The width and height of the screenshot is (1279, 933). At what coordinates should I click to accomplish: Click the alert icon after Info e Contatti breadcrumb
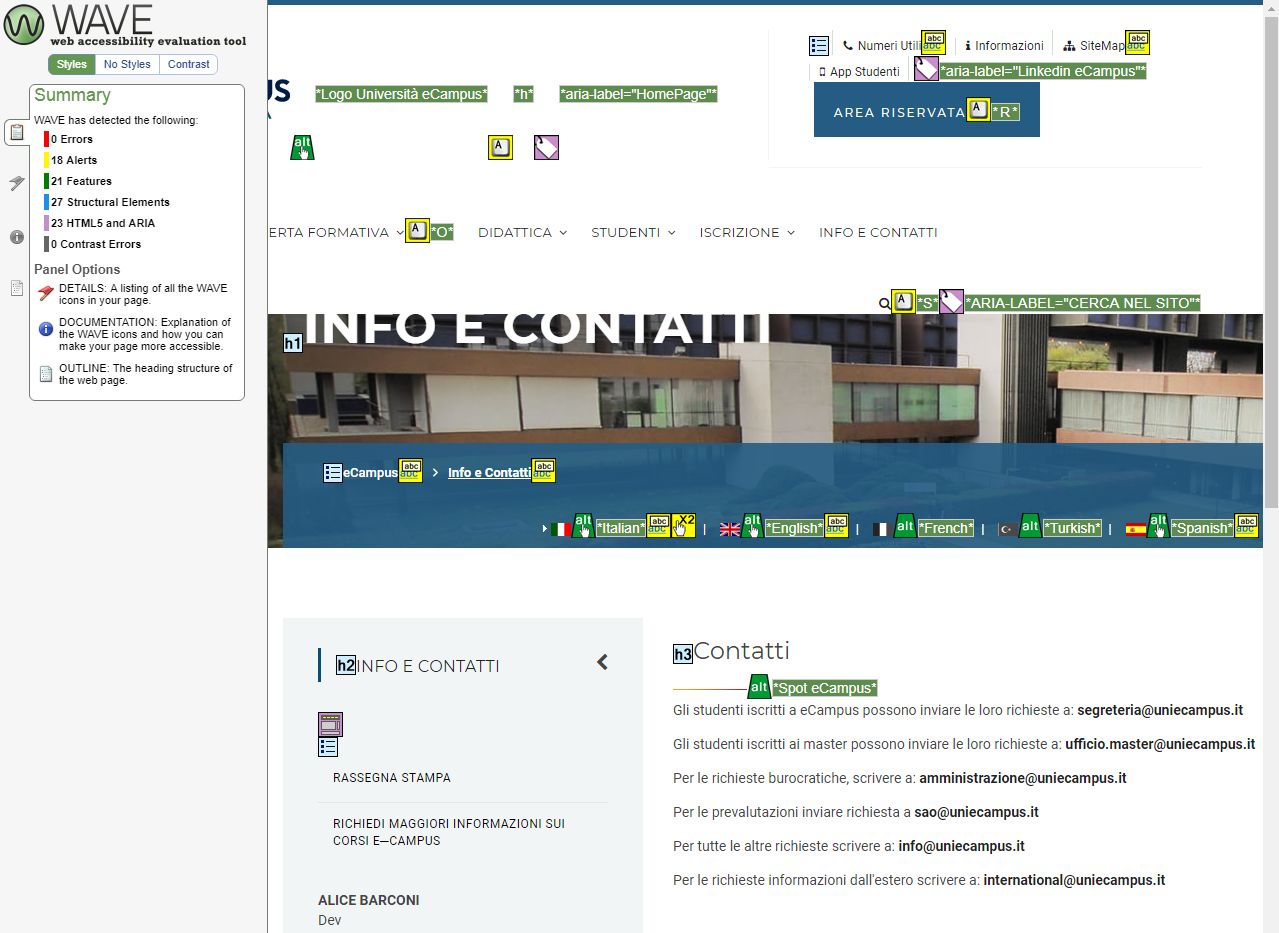click(543, 470)
